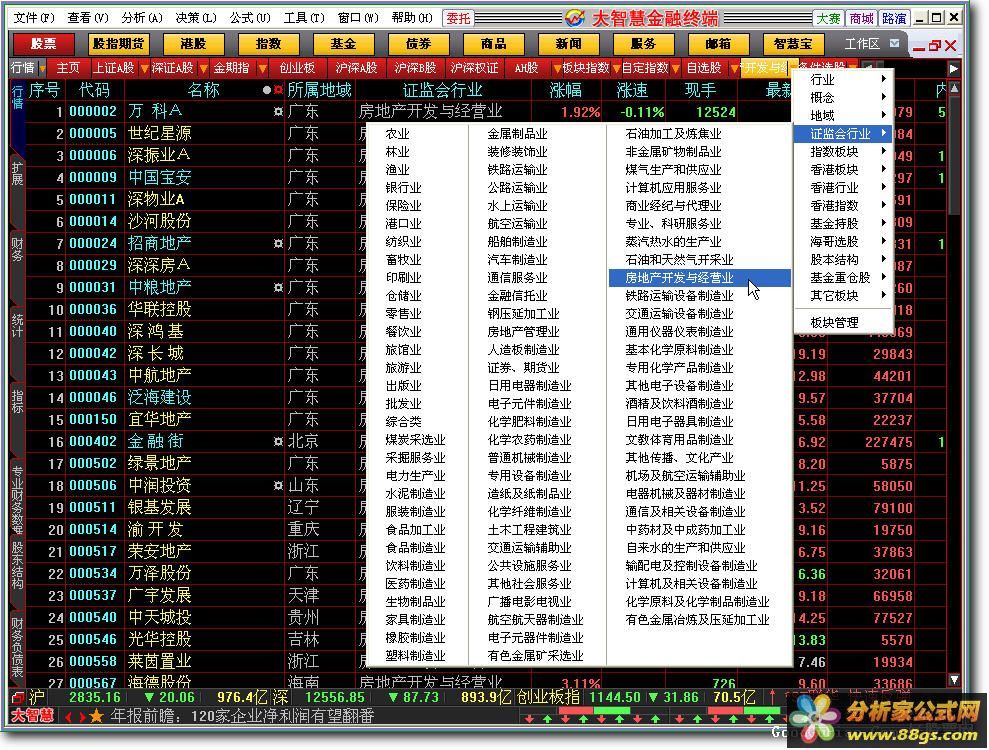The image size is (989, 750).
Task: Open the 分析(A) menu
Action: click(x=143, y=18)
